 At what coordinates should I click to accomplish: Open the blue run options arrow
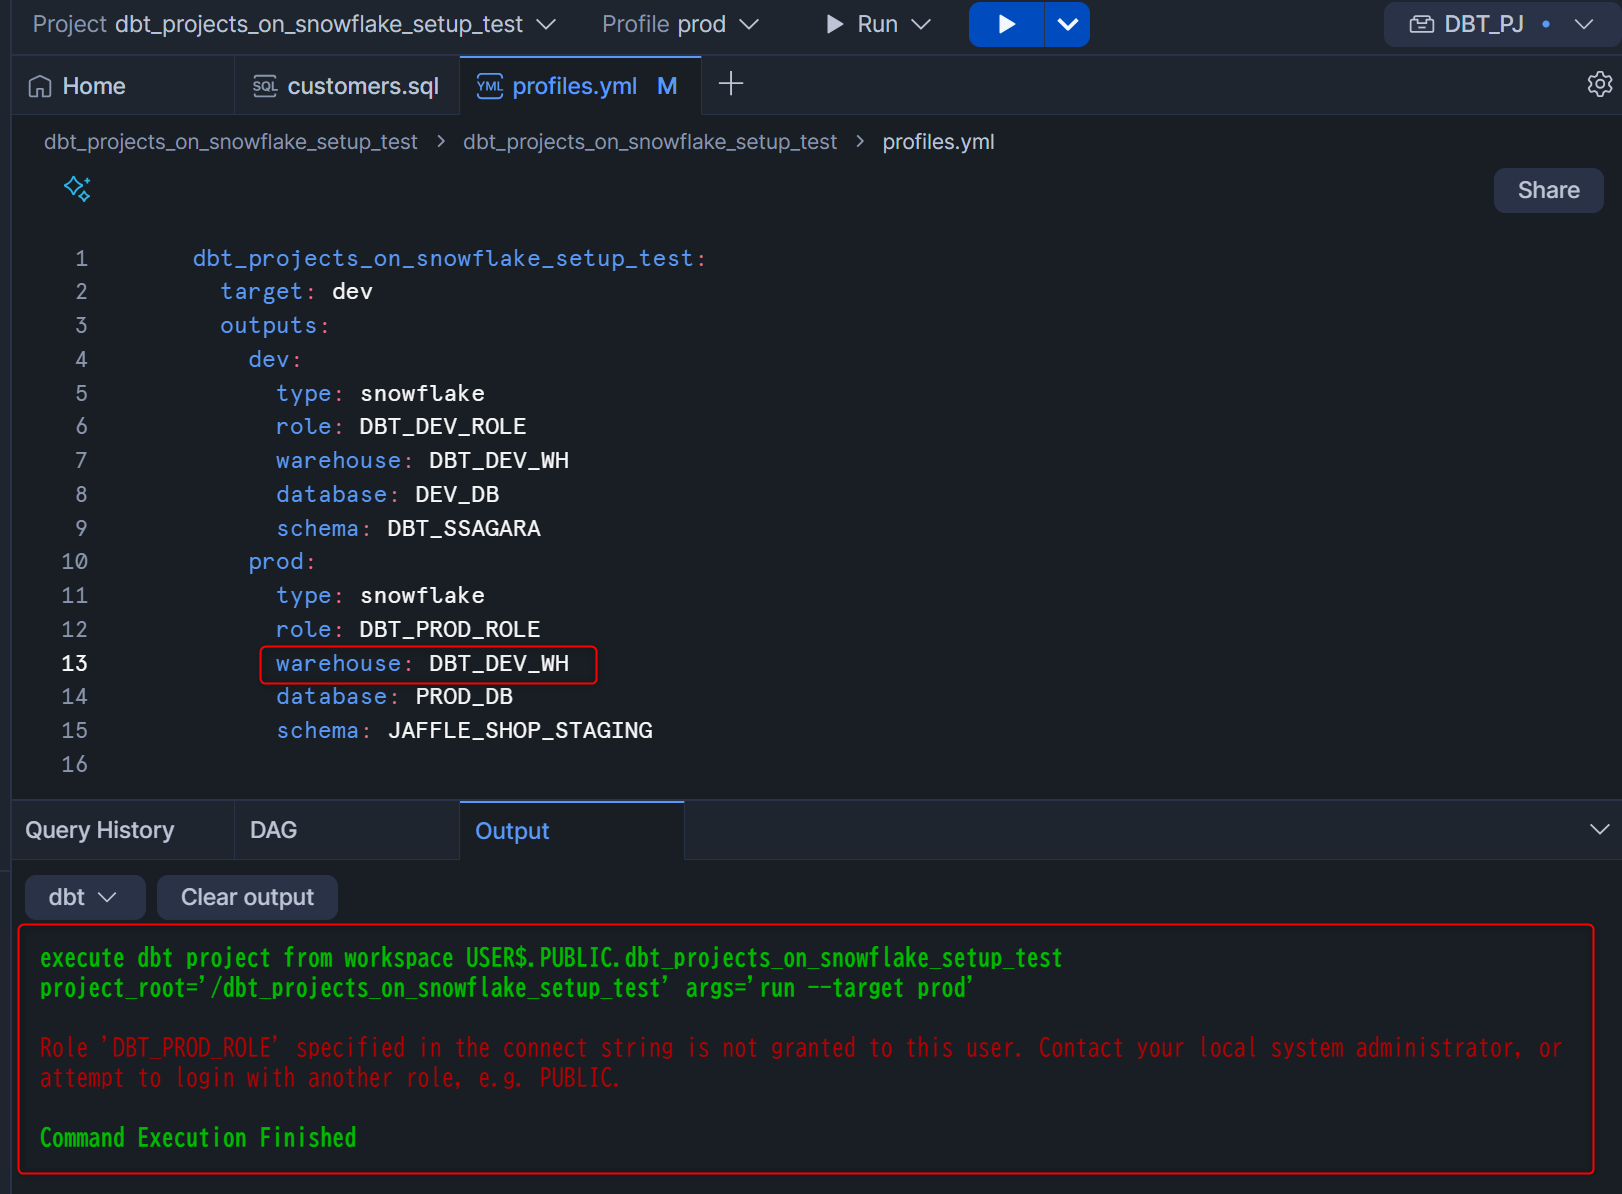pyautogui.click(x=1067, y=24)
